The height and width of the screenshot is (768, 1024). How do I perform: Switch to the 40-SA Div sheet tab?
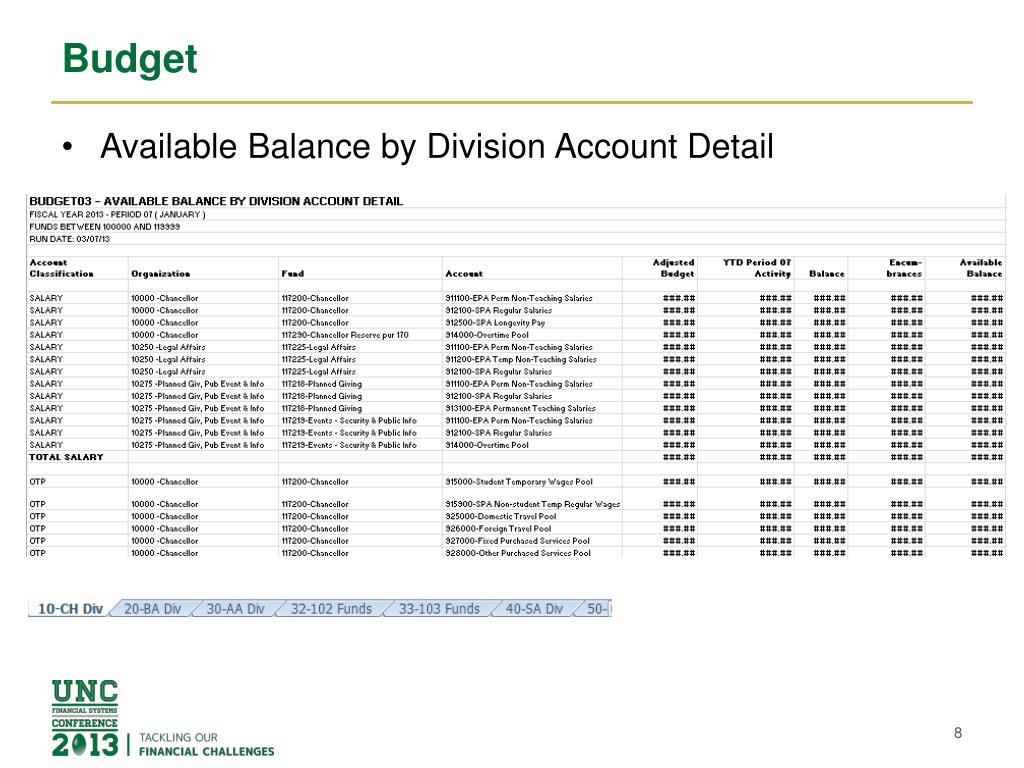pyautogui.click(x=534, y=609)
